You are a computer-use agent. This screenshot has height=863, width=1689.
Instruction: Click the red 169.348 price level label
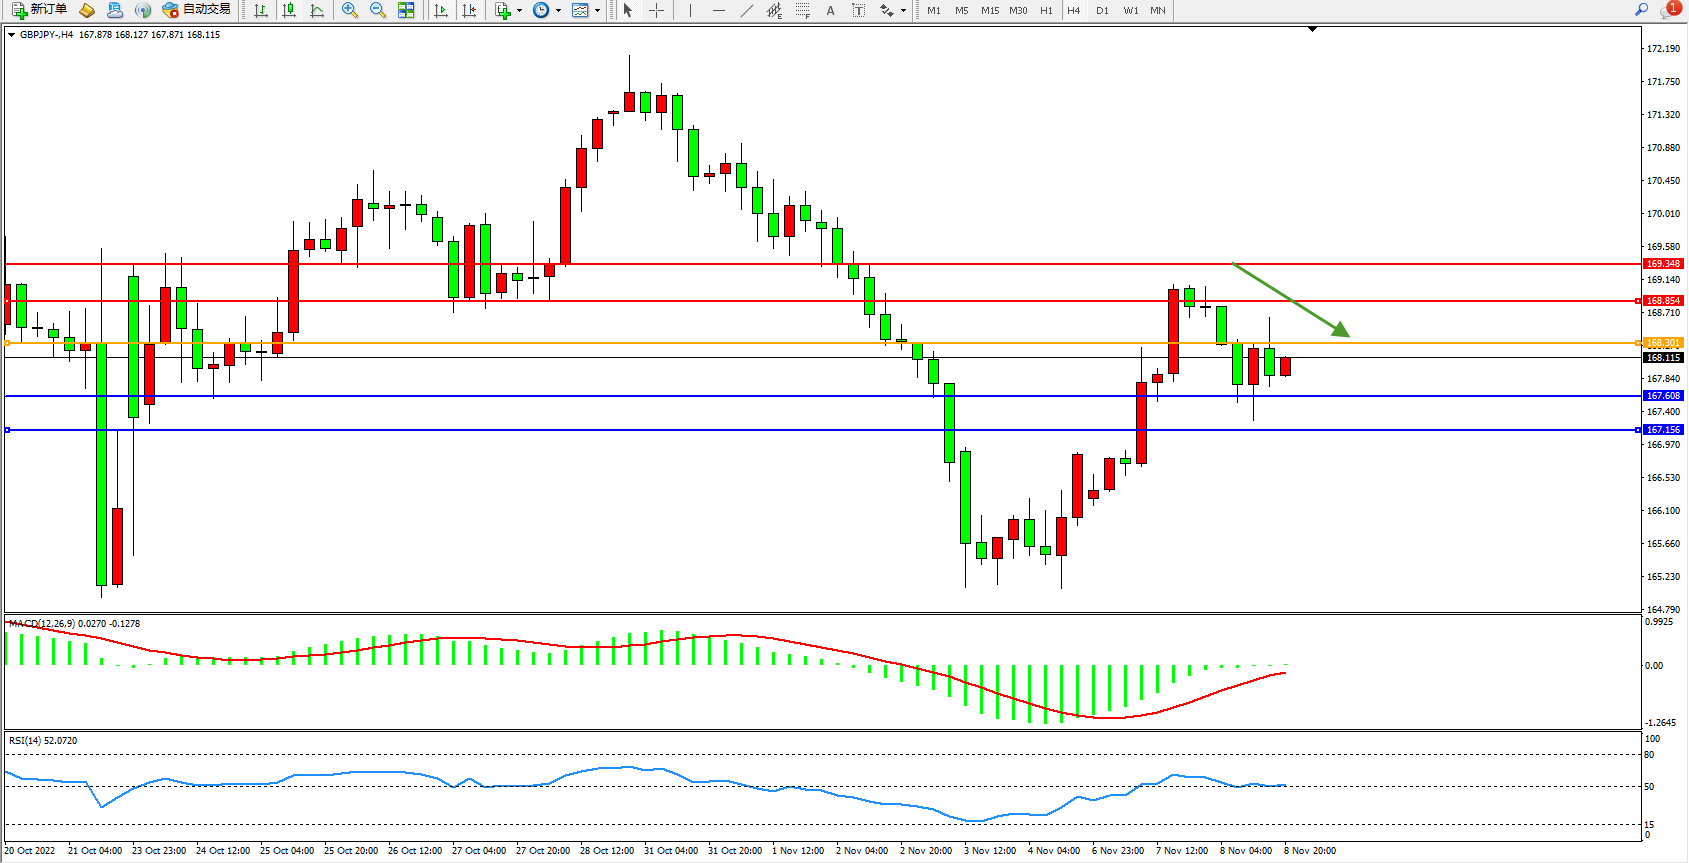click(1663, 264)
